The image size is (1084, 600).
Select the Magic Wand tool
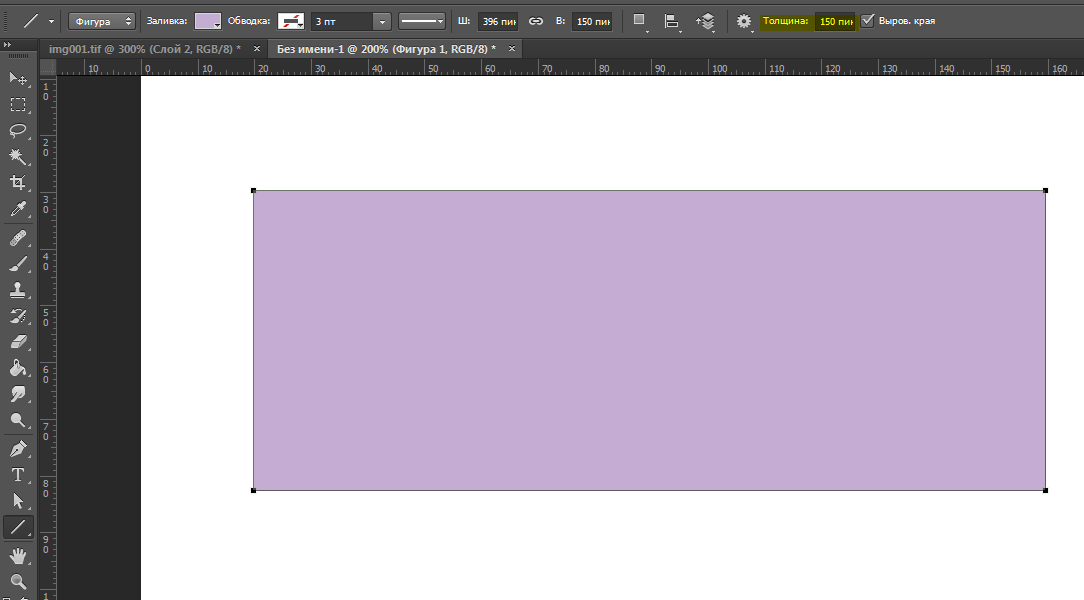pos(18,157)
